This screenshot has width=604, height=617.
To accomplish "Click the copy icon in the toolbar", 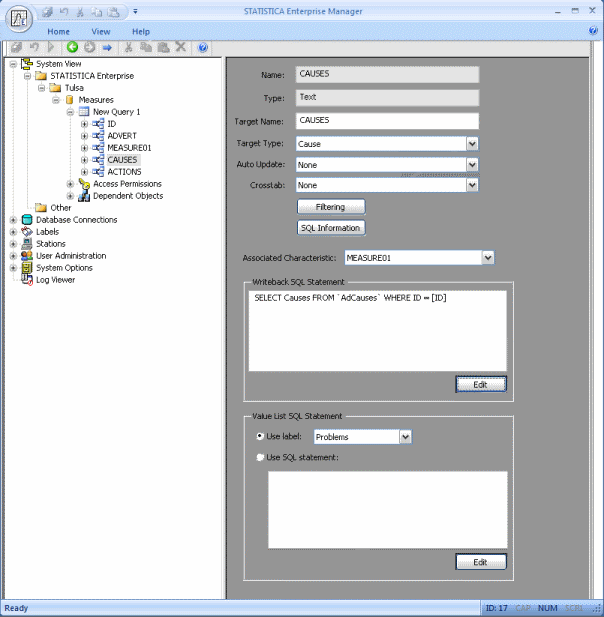I will 146,47.
